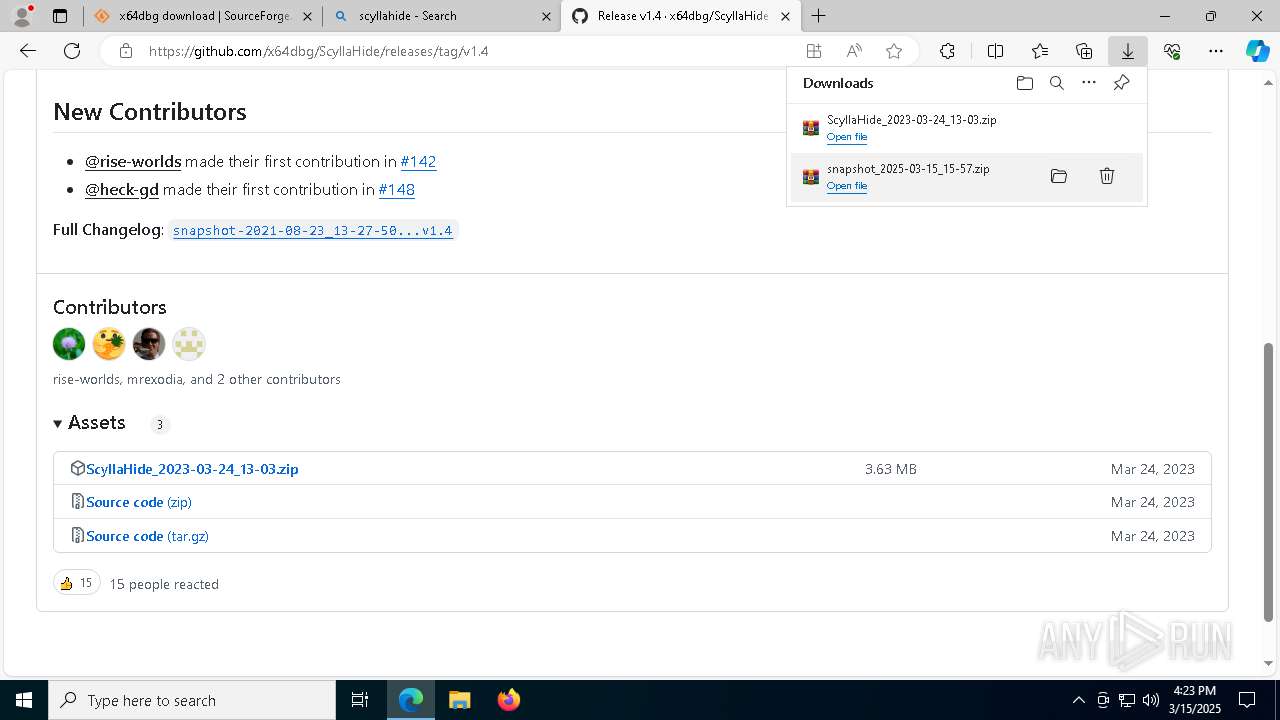Pin the Downloads panel

tap(1121, 83)
